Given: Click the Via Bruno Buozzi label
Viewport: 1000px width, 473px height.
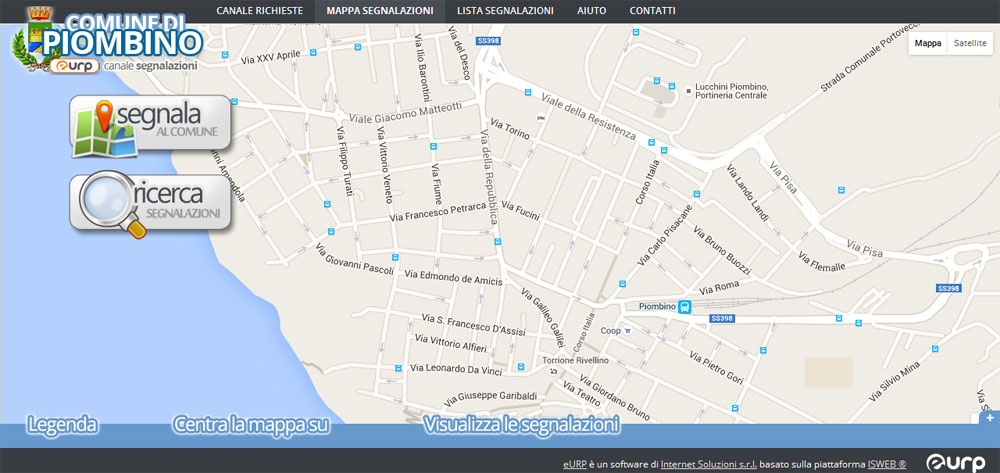Looking at the screenshot, I should [722, 250].
